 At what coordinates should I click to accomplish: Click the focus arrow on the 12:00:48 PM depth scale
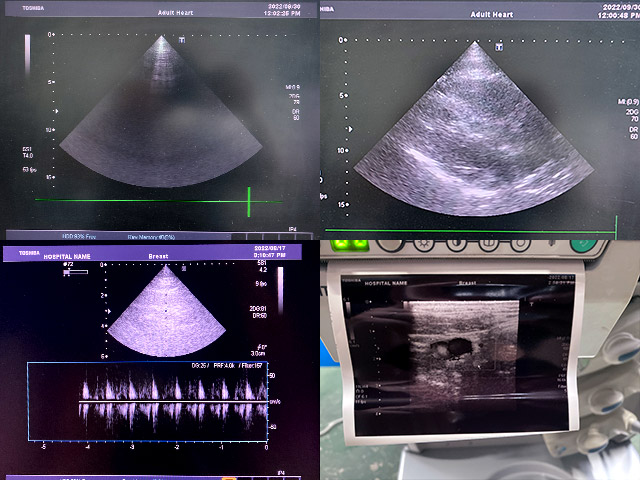tap(349, 129)
